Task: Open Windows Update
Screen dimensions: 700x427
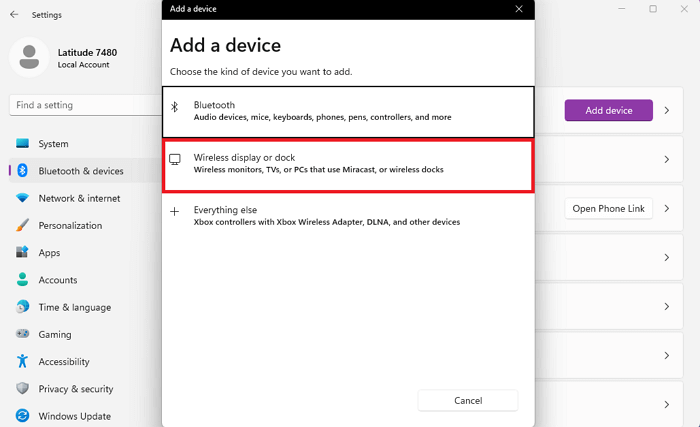Action: (85, 416)
